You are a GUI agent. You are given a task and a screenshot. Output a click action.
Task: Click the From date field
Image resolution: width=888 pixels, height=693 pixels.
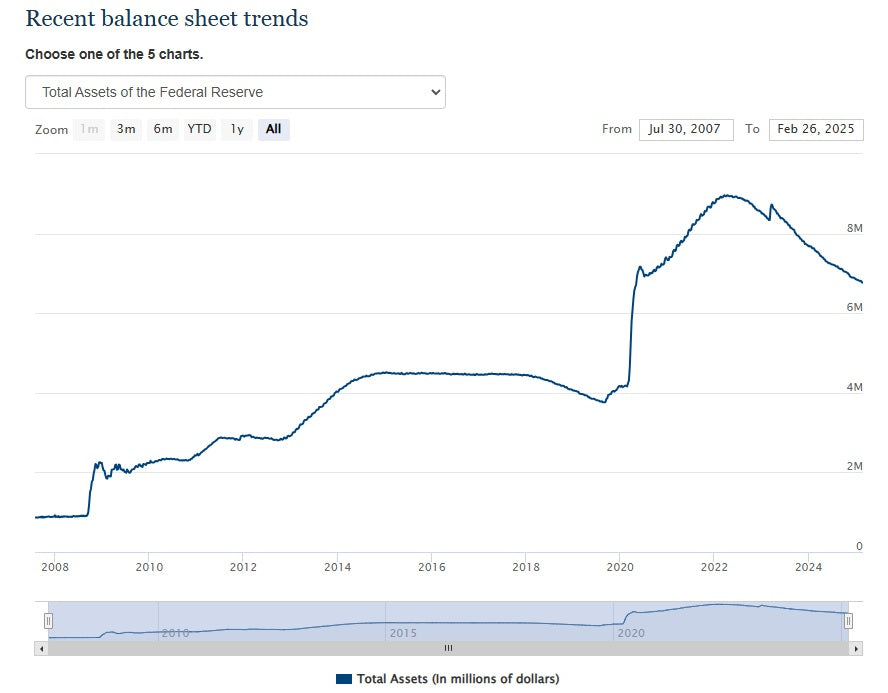click(685, 129)
